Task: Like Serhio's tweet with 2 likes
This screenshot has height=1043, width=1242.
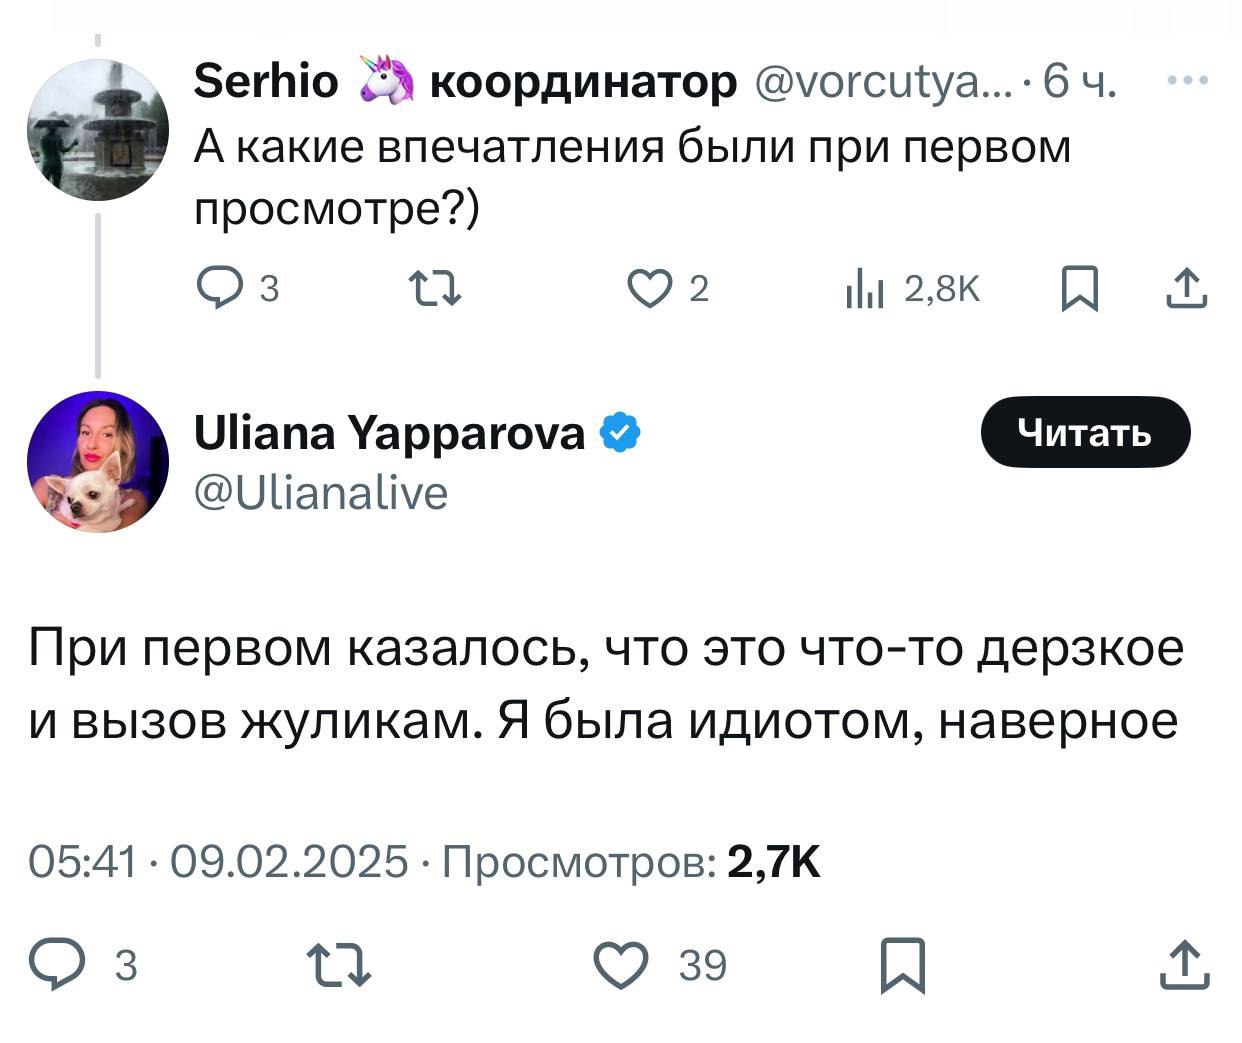Action: pyautogui.click(x=647, y=289)
